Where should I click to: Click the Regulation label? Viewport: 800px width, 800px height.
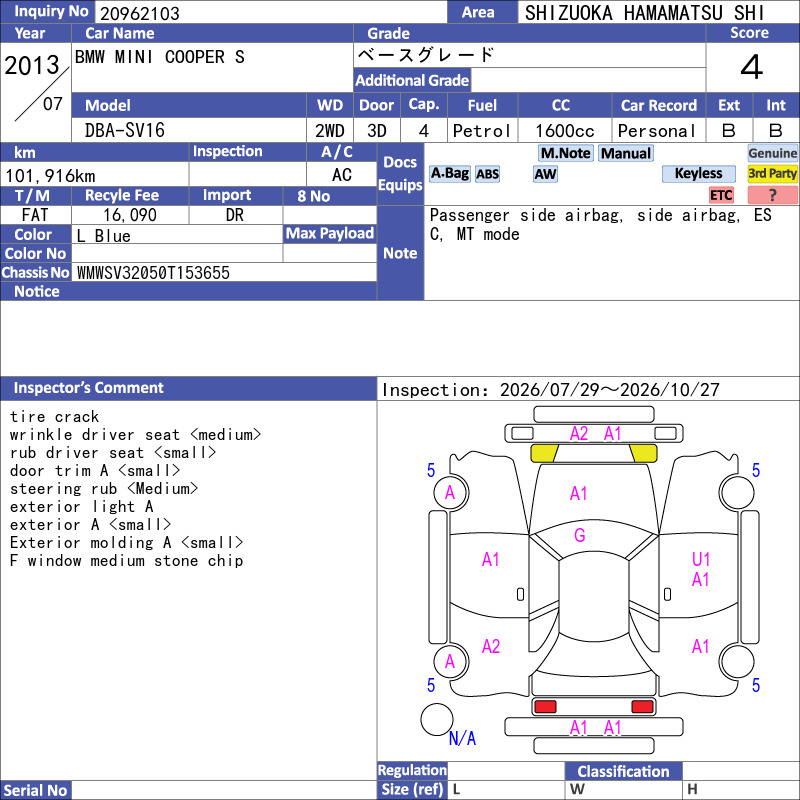412,770
